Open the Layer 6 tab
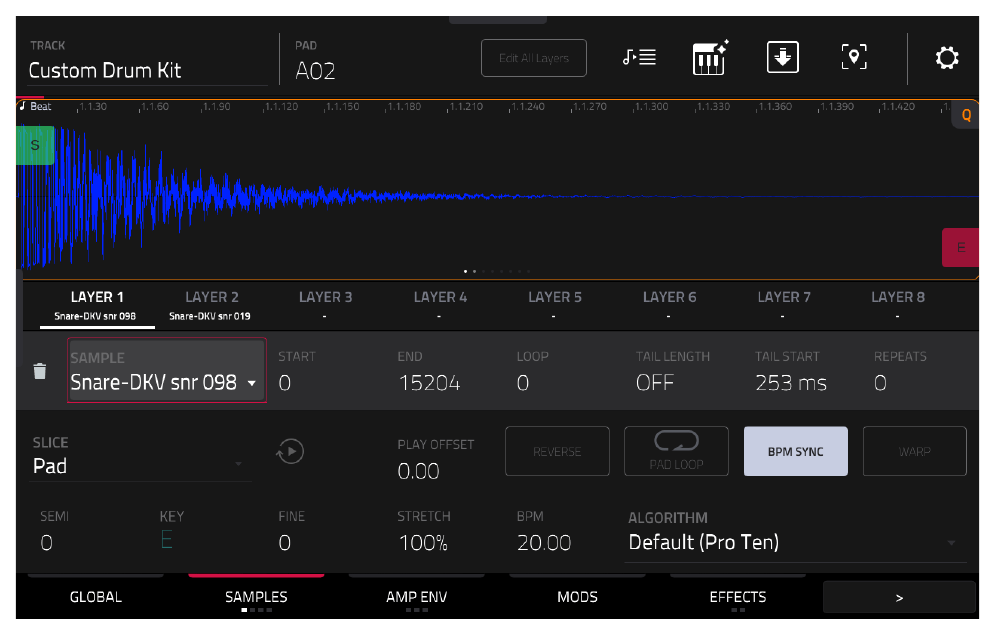Image resolution: width=996 pixels, height=636 pixels. (669, 306)
